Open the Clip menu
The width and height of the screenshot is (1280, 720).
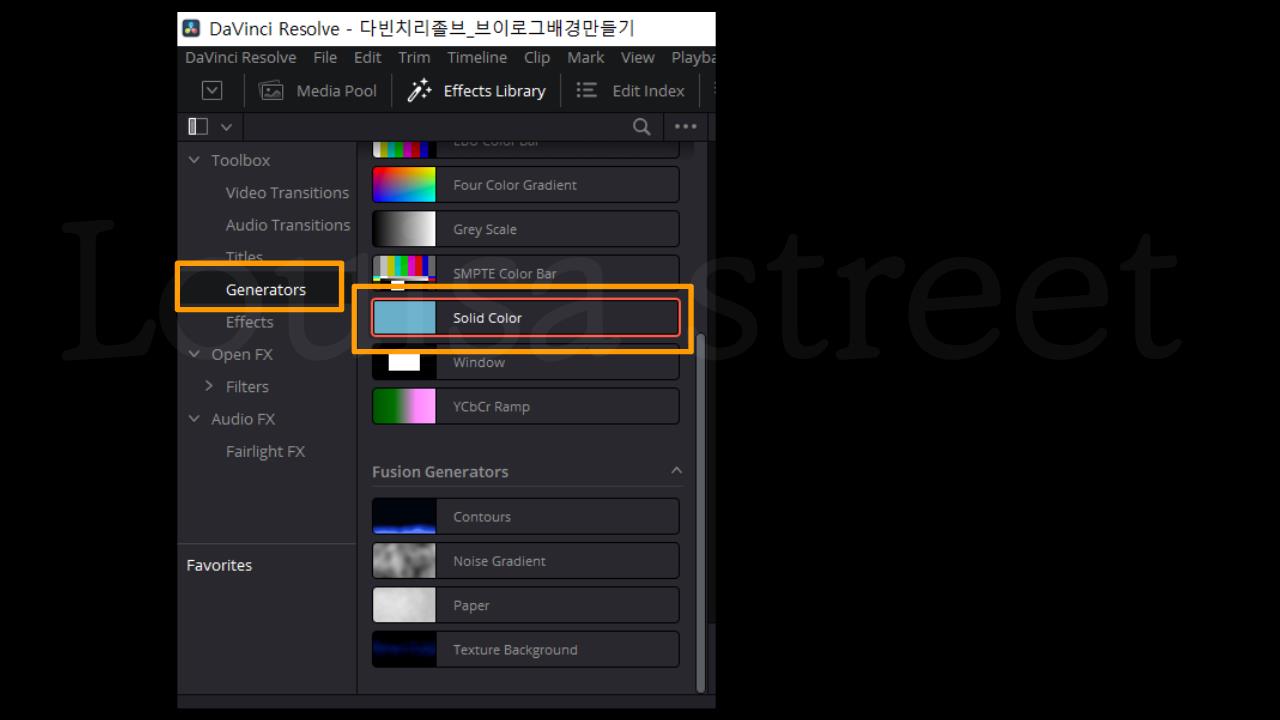tap(537, 58)
